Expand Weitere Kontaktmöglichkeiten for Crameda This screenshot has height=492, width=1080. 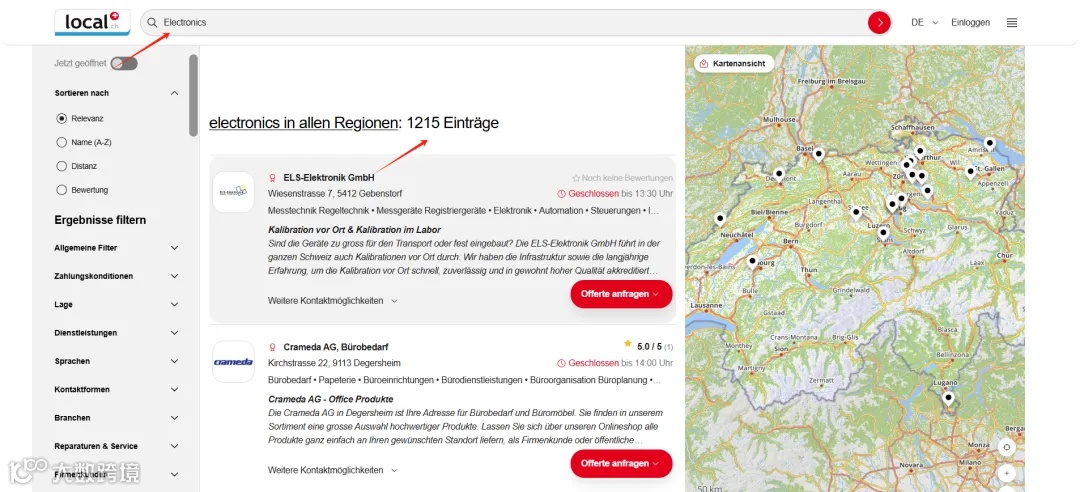pyautogui.click(x=333, y=470)
